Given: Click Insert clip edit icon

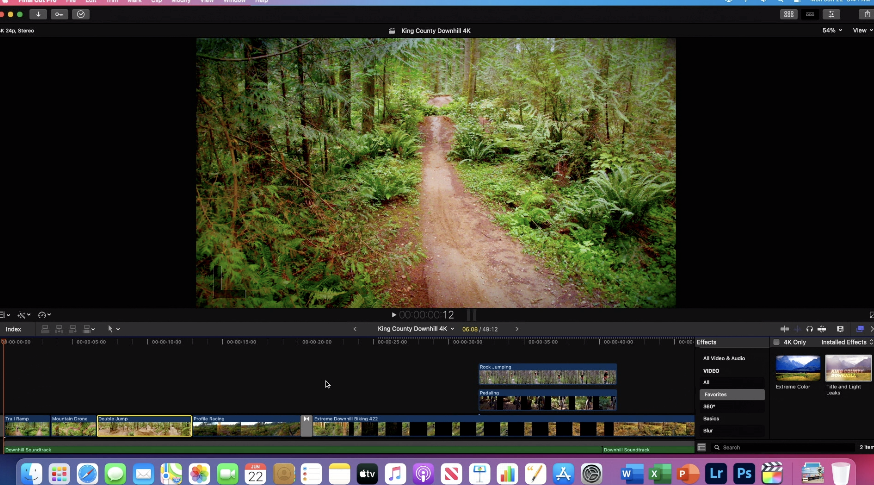Looking at the screenshot, I should (x=59, y=329).
